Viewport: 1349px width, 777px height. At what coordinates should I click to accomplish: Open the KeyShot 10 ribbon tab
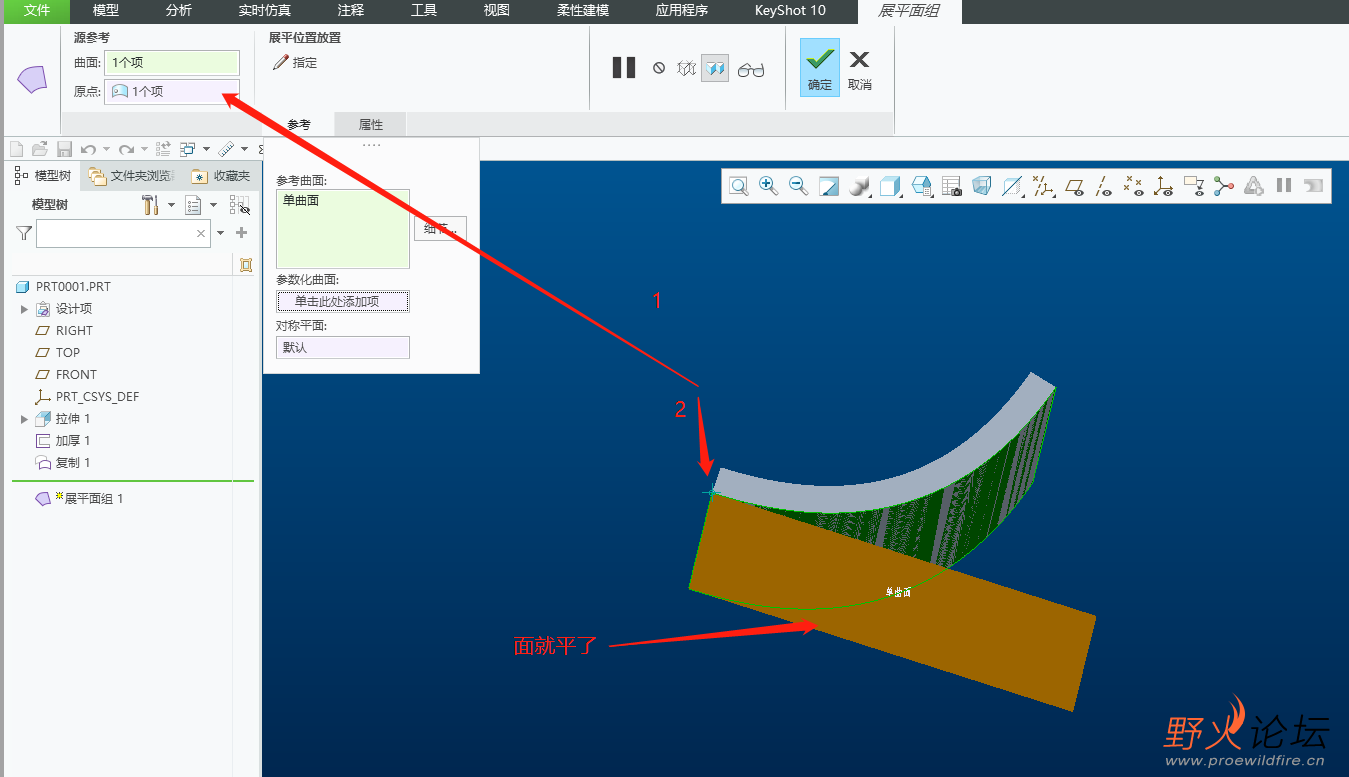[790, 11]
